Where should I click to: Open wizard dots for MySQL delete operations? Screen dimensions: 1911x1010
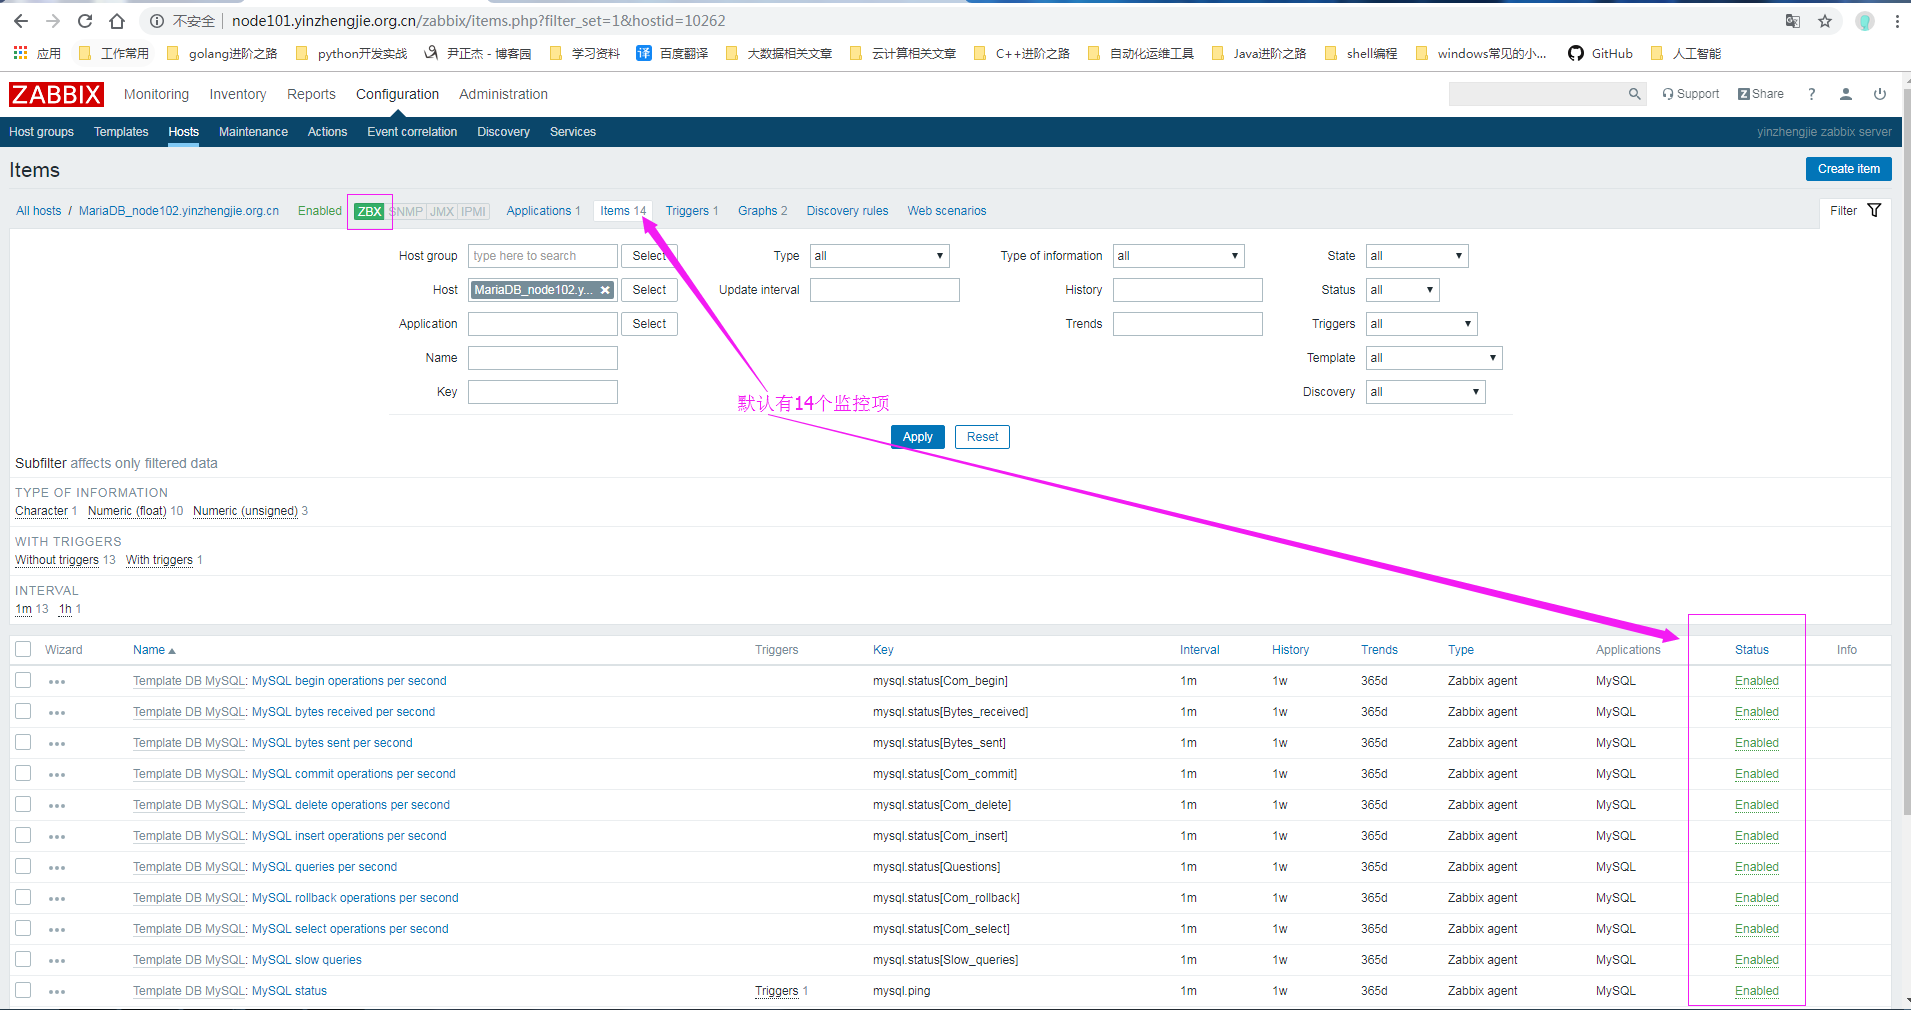pyautogui.click(x=57, y=806)
